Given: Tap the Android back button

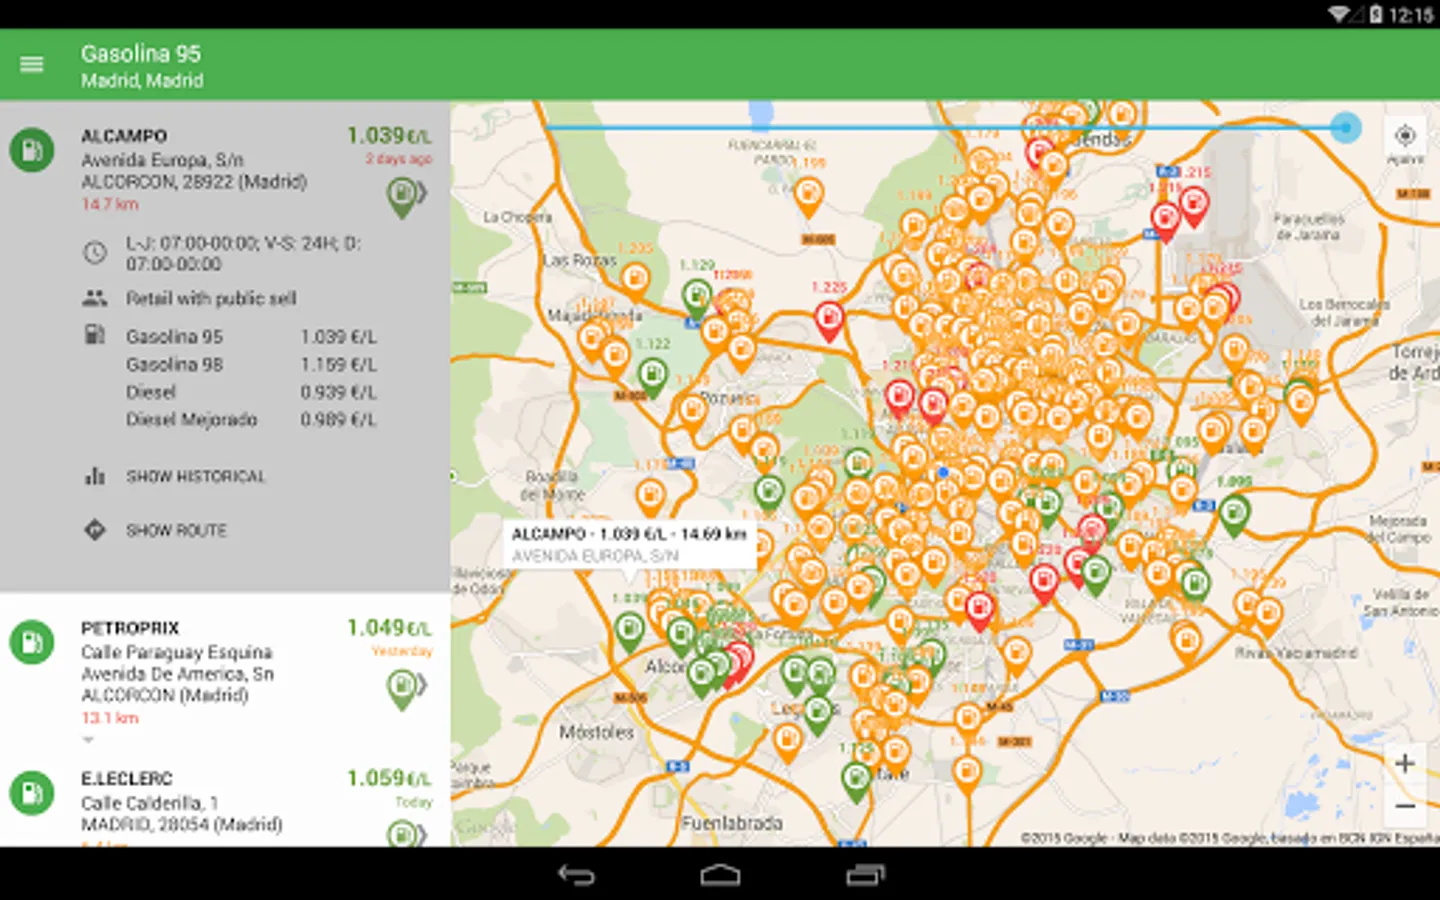Looking at the screenshot, I should [576, 875].
